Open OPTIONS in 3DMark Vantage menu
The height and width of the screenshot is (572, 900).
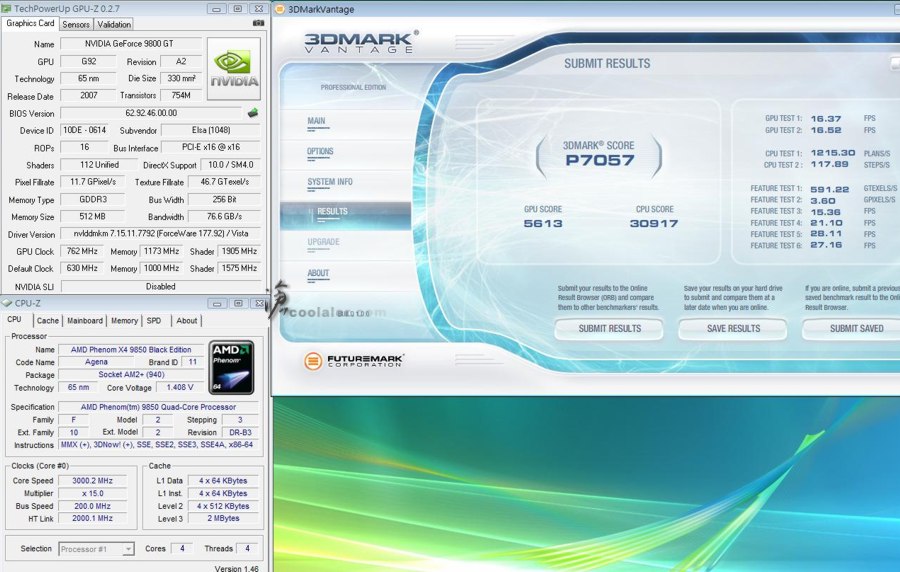click(320, 151)
